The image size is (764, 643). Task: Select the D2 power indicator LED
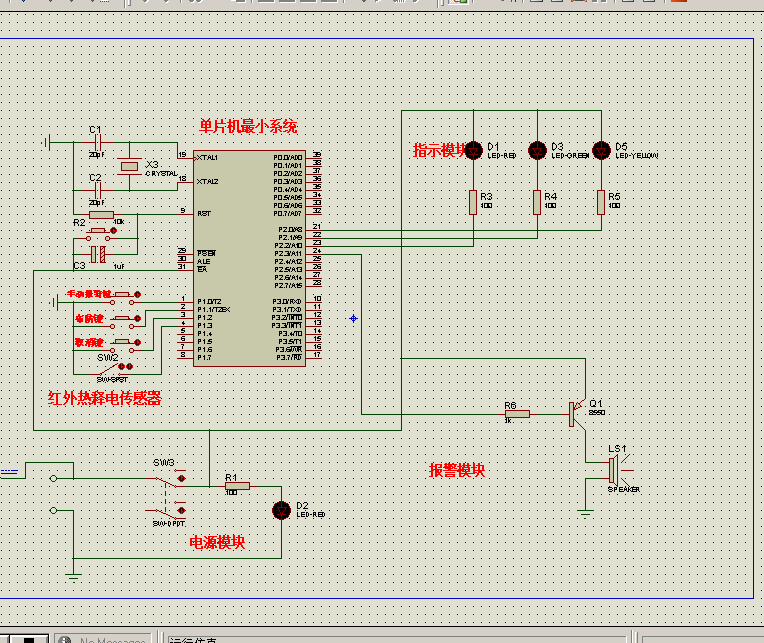[x=282, y=511]
